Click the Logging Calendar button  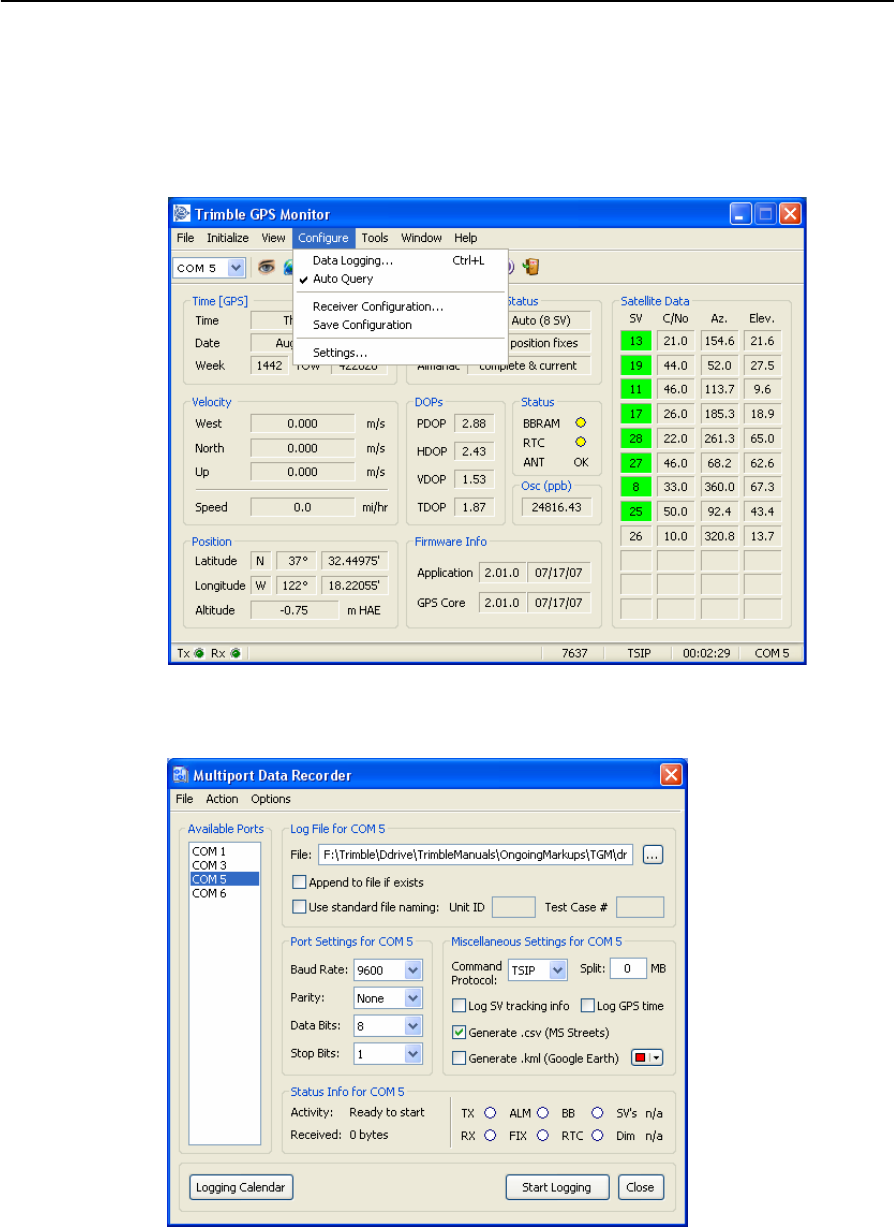[x=241, y=1188]
